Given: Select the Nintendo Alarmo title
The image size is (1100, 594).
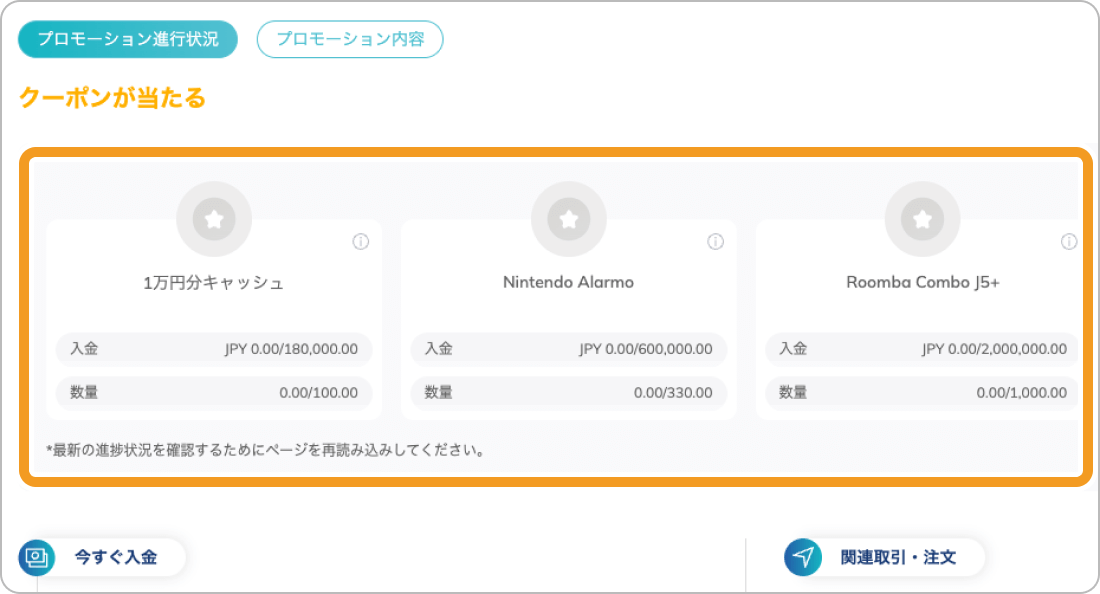Looking at the screenshot, I should click(568, 283).
